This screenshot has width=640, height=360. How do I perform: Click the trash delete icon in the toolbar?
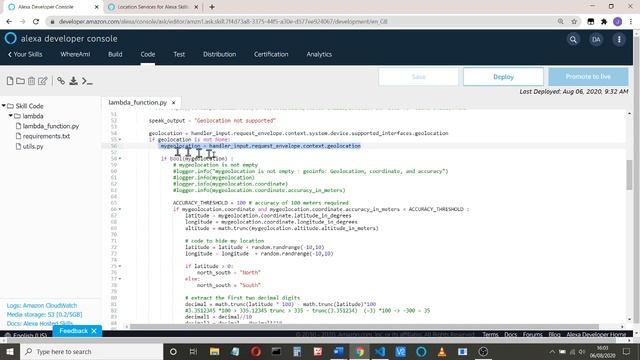click(x=31, y=81)
